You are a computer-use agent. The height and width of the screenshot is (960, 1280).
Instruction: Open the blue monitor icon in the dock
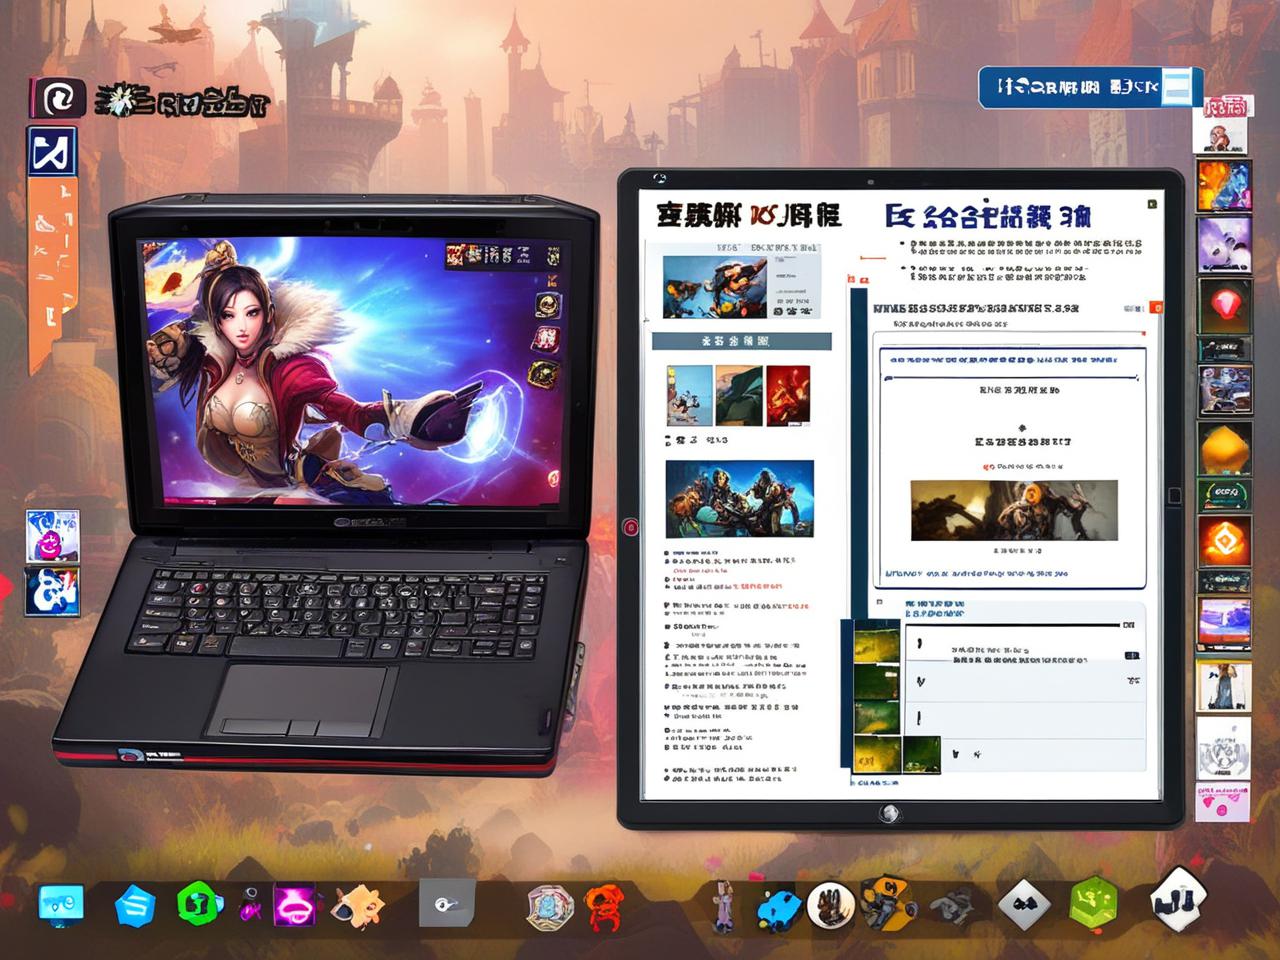(x=61, y=904)
